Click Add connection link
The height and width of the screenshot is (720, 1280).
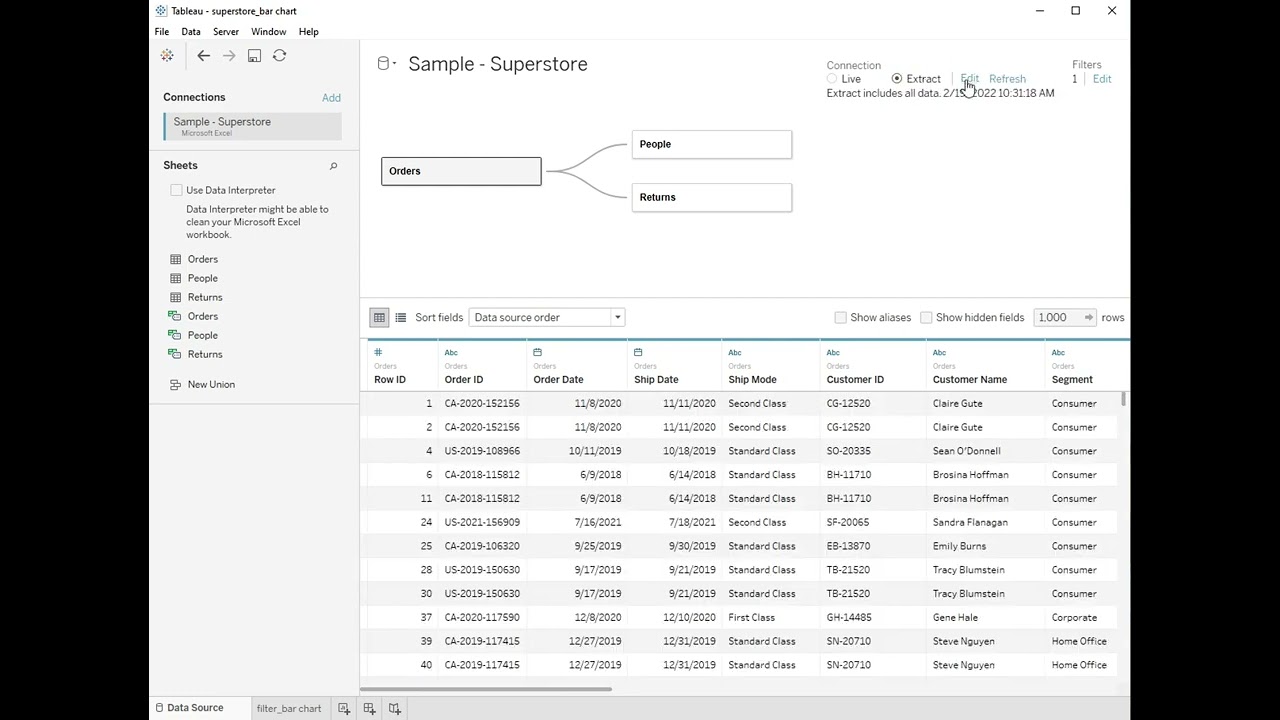point(331,98)
